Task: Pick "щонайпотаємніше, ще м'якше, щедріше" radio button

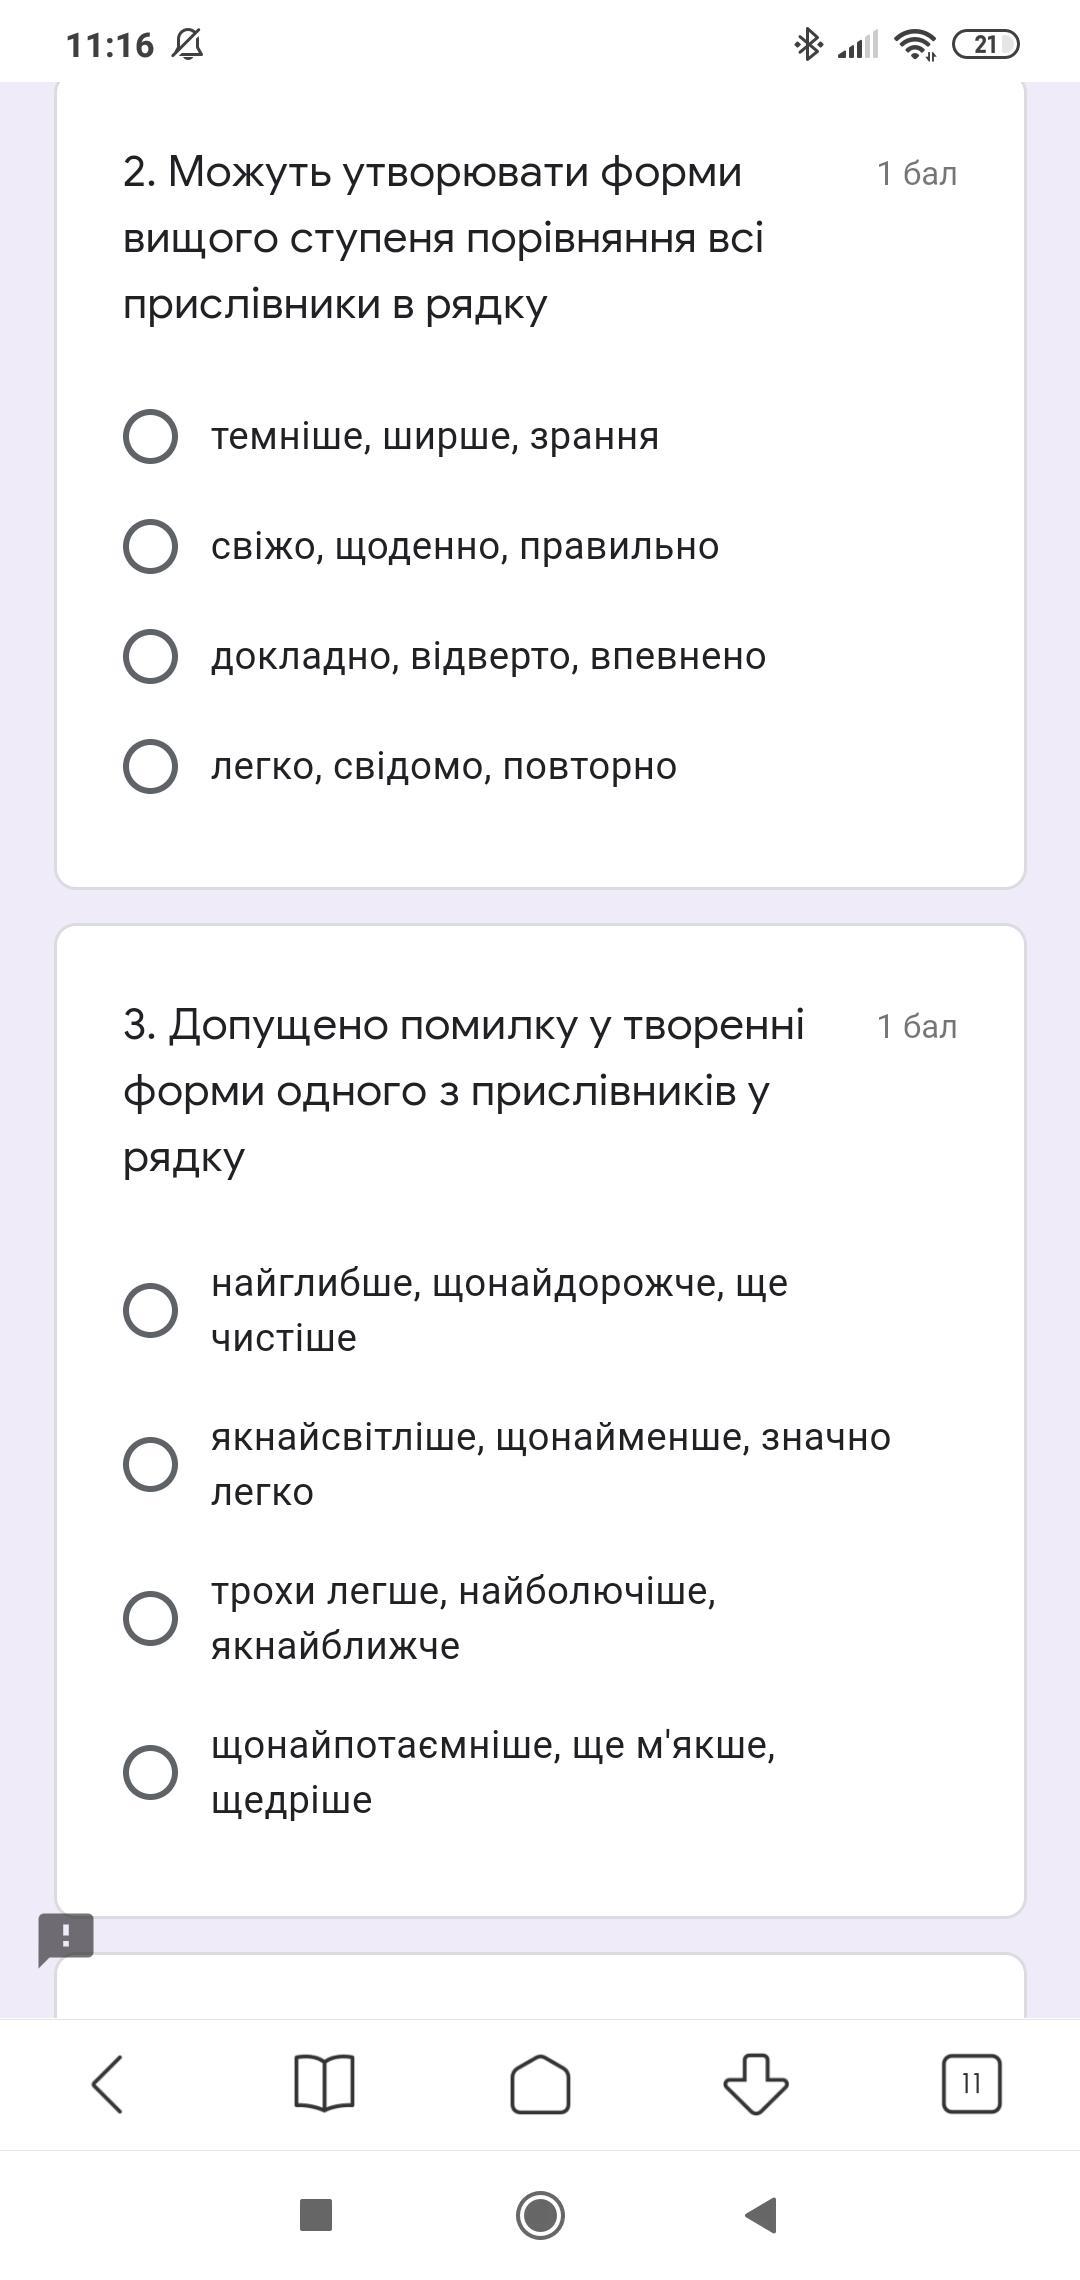Action: [150, 1772]
